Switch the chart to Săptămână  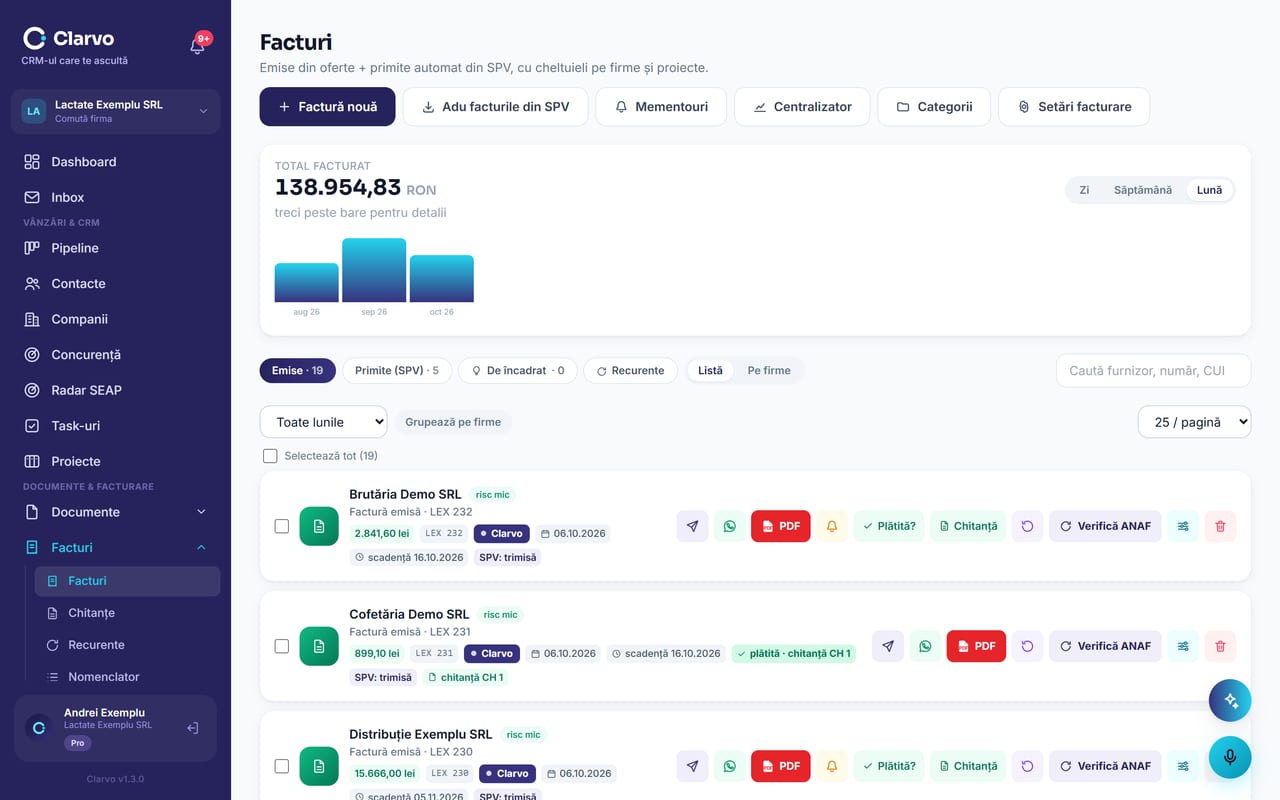(1143, 190)
